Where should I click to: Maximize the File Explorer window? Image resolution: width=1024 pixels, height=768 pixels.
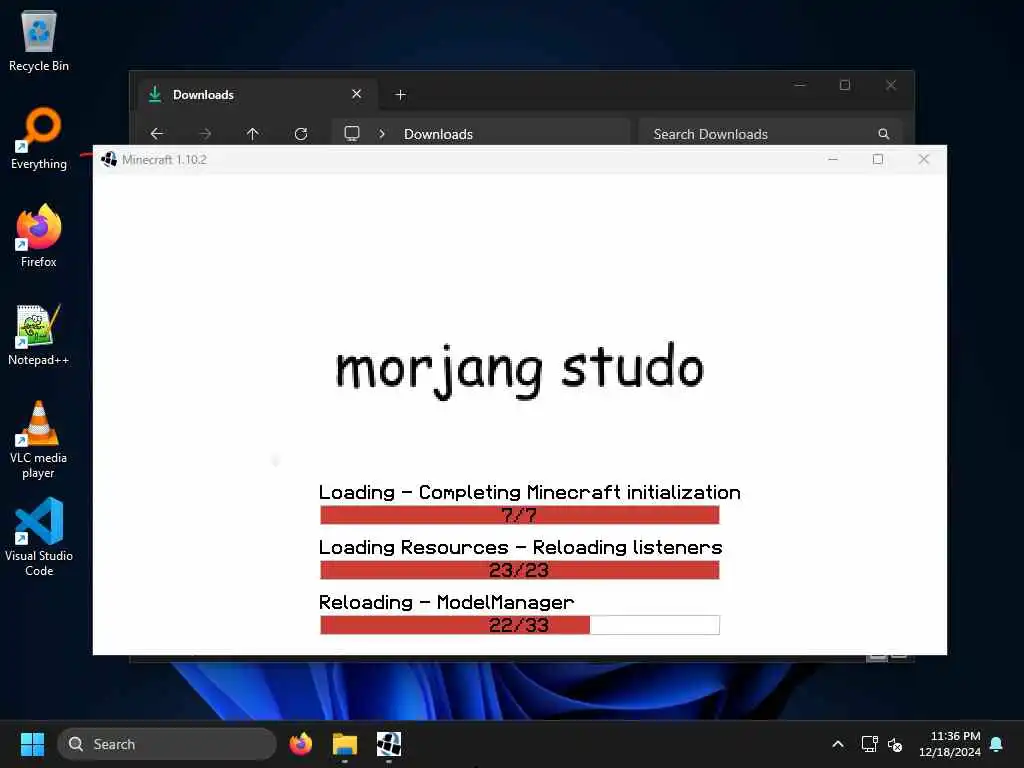845,85
